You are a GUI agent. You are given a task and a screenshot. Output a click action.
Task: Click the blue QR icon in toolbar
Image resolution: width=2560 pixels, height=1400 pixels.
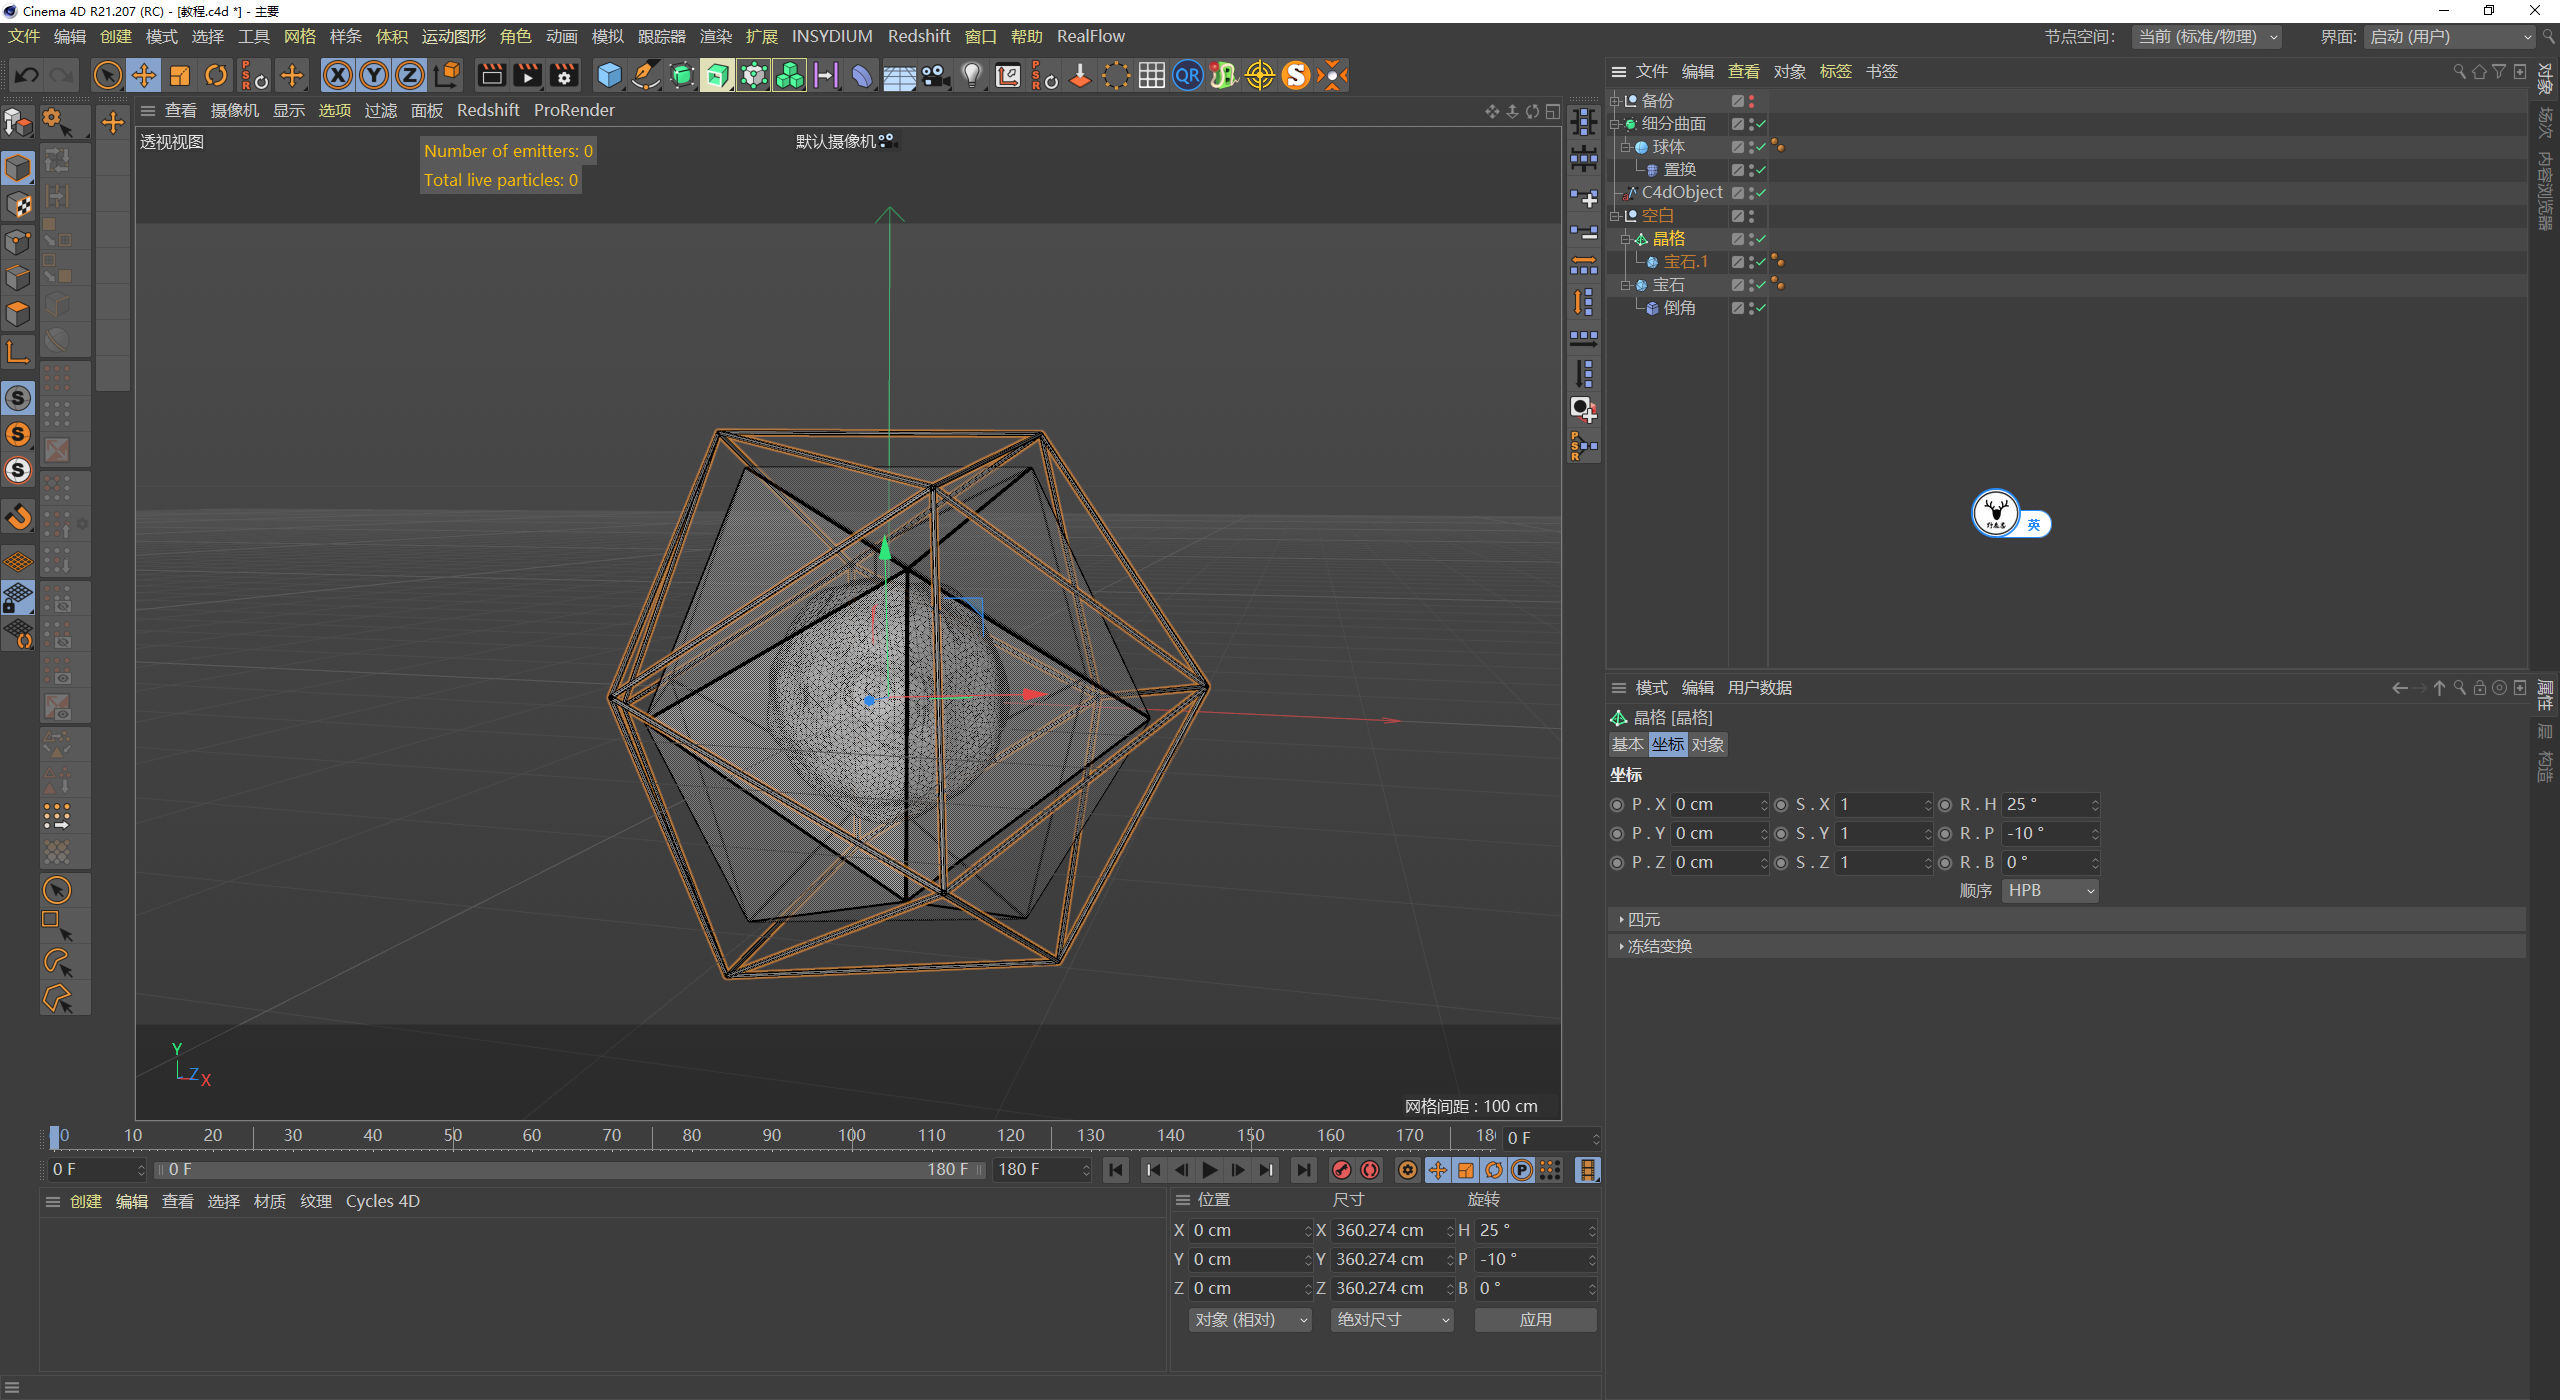(x=1188, y=75)
